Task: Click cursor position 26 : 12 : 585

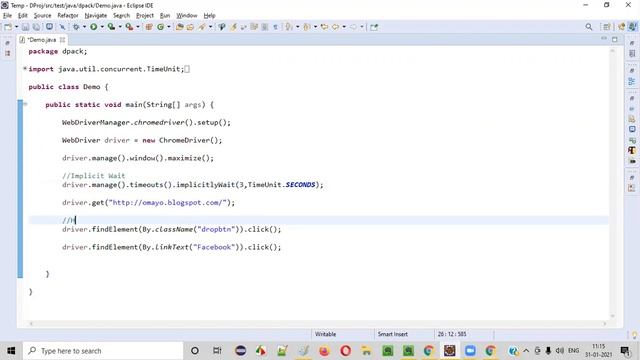Action: point(452,334)
